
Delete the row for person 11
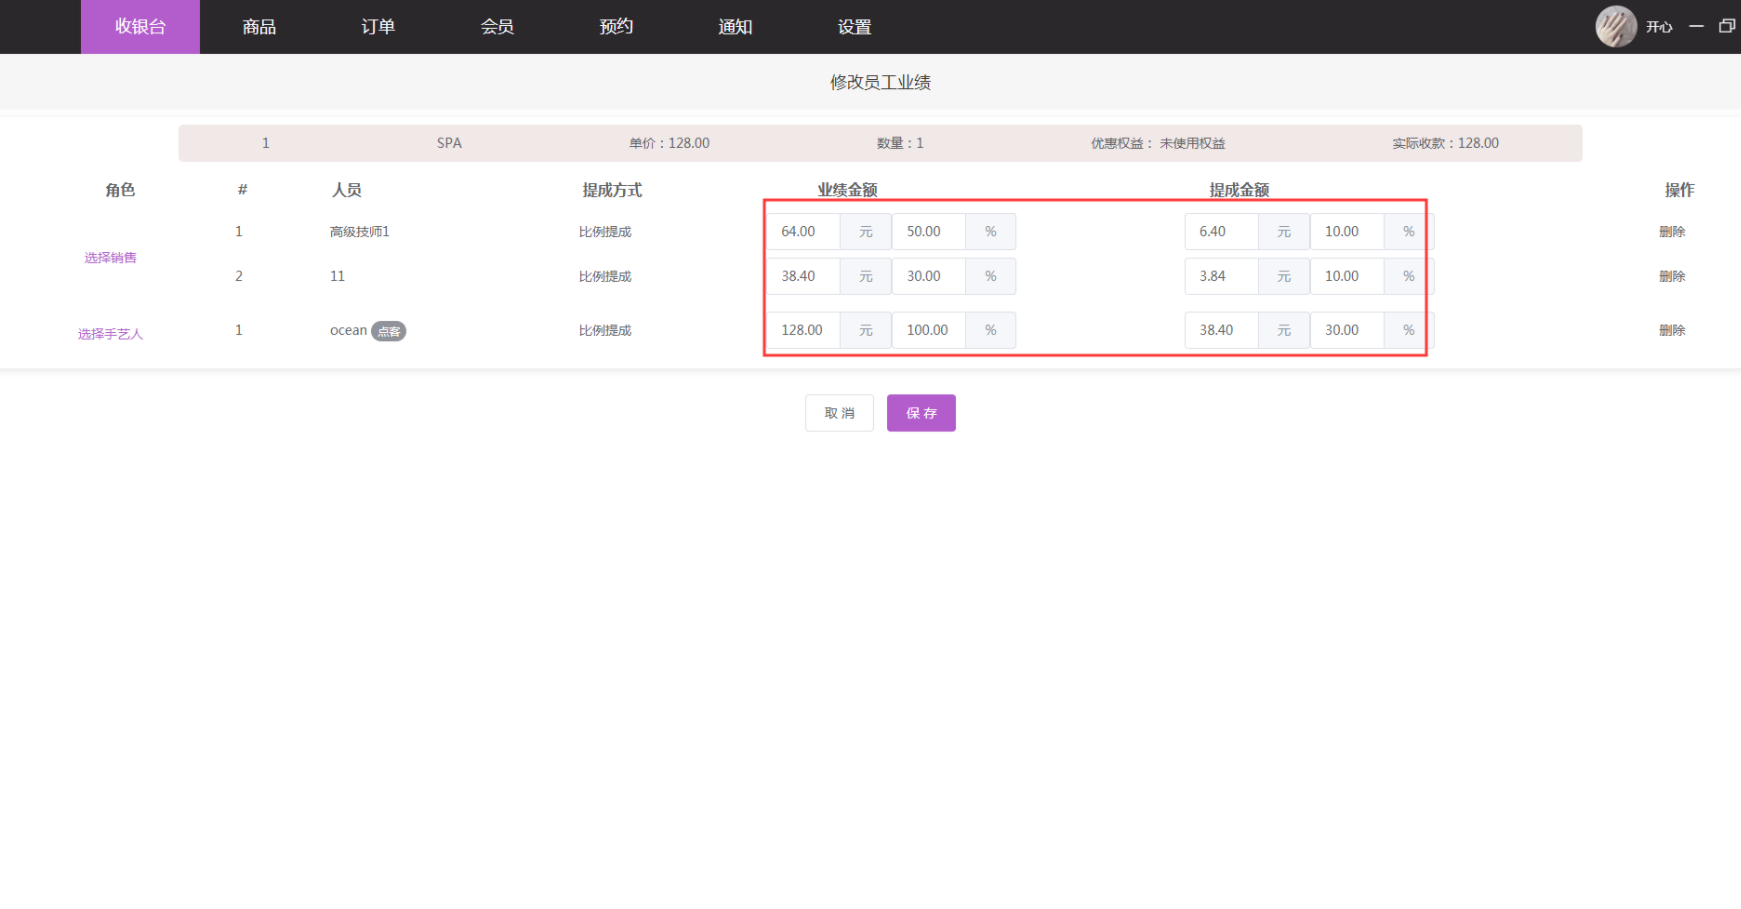click(x=1672, y=277)
